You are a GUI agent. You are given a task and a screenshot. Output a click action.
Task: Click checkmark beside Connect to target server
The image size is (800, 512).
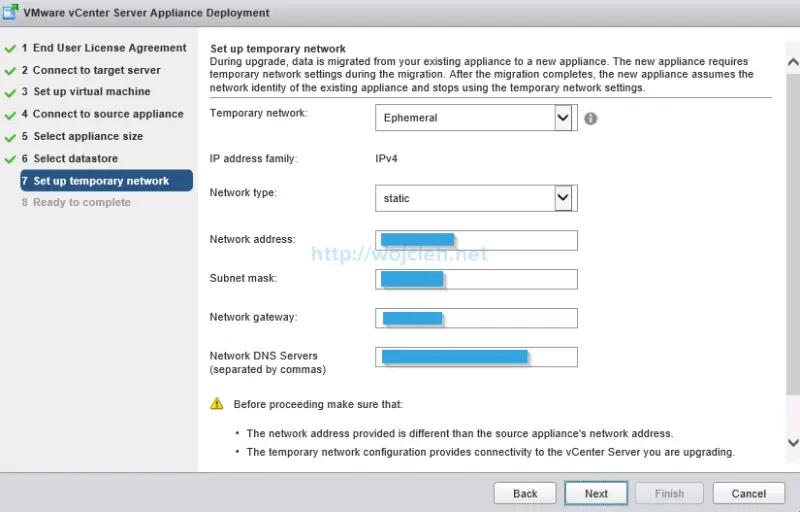click(10, 71)
